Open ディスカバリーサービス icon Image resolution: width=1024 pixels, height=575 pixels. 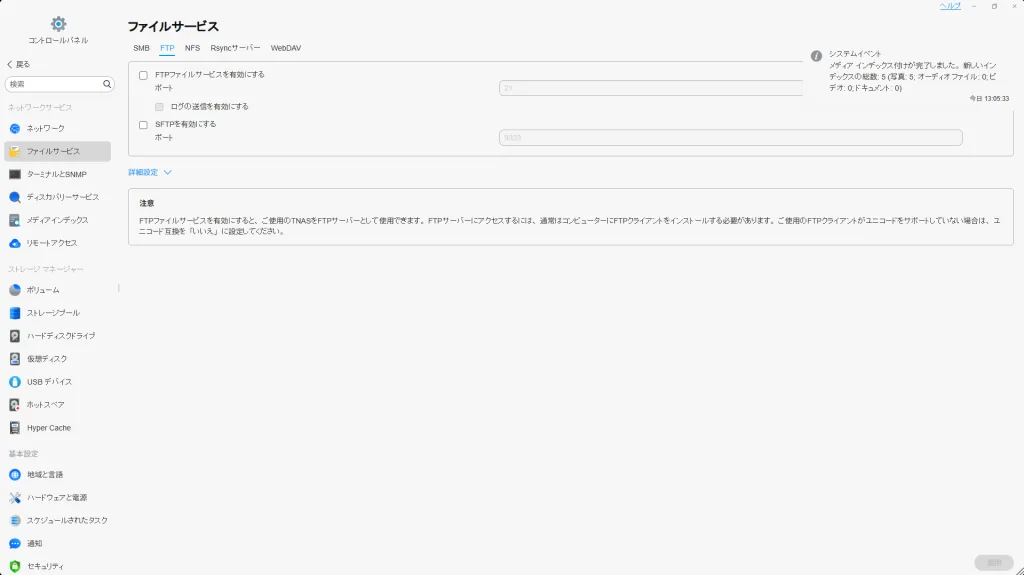pyautogui.click(x=14, y=197)
